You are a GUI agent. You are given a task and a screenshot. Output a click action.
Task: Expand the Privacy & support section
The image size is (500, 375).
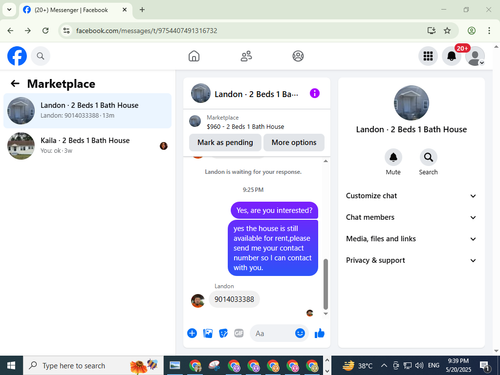(411, 260)
